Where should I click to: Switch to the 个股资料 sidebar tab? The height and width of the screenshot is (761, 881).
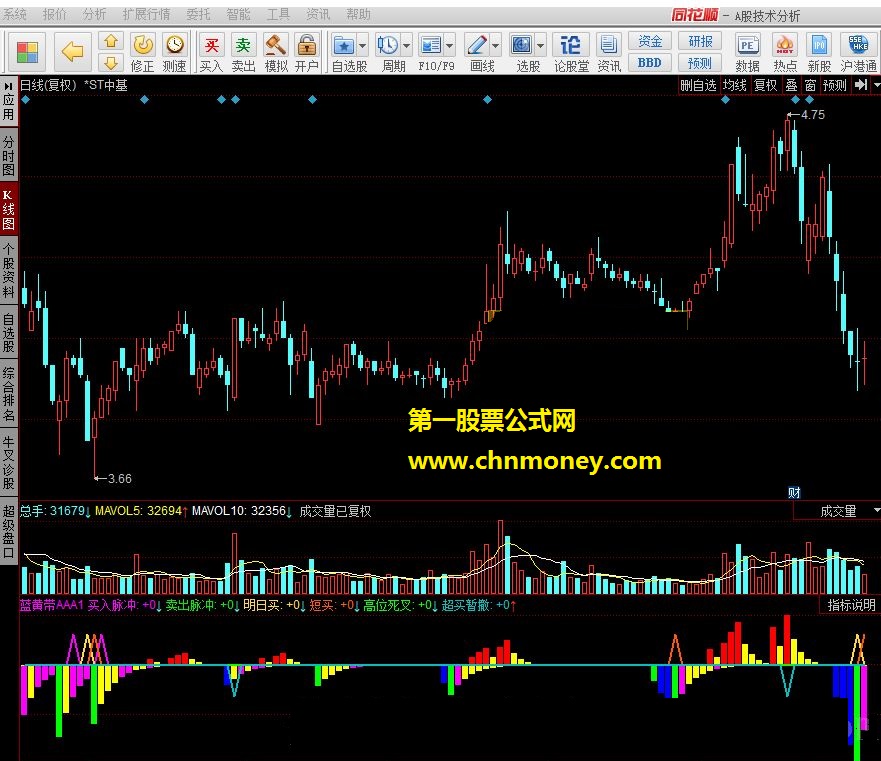8,270
